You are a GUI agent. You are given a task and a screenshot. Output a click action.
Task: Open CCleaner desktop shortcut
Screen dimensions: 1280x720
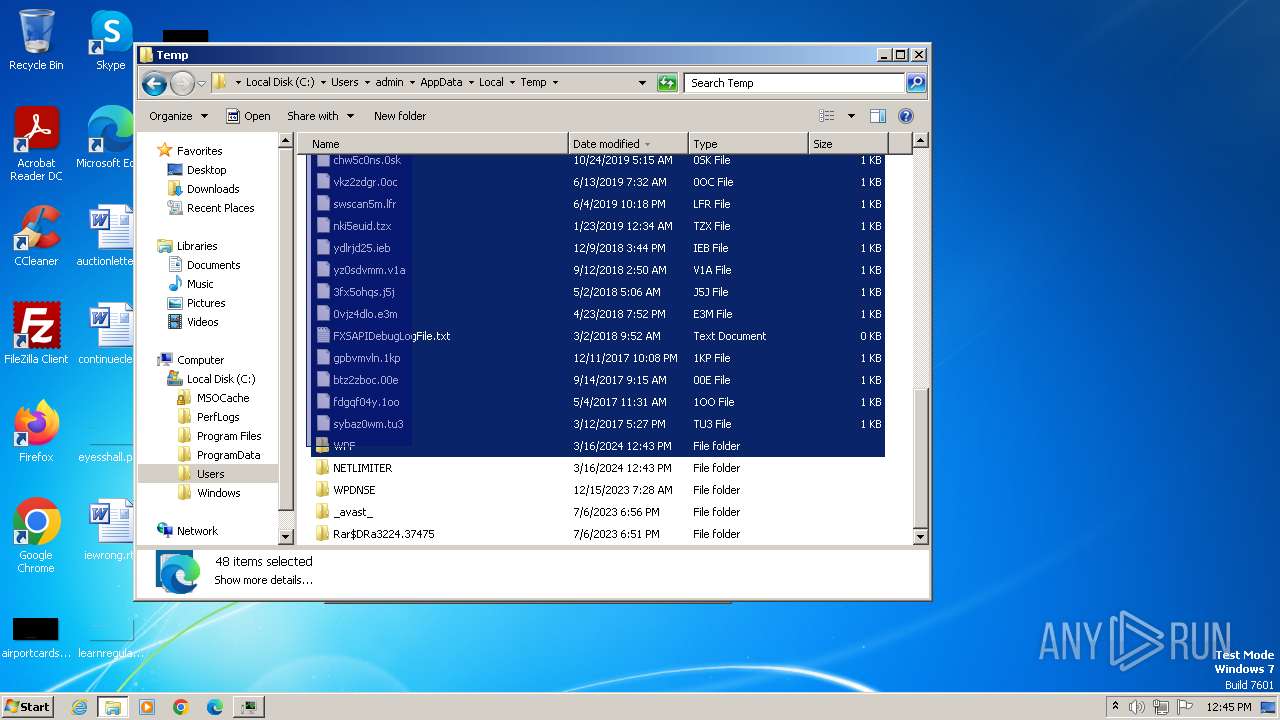pyautogui.click(x=36, y=236)
